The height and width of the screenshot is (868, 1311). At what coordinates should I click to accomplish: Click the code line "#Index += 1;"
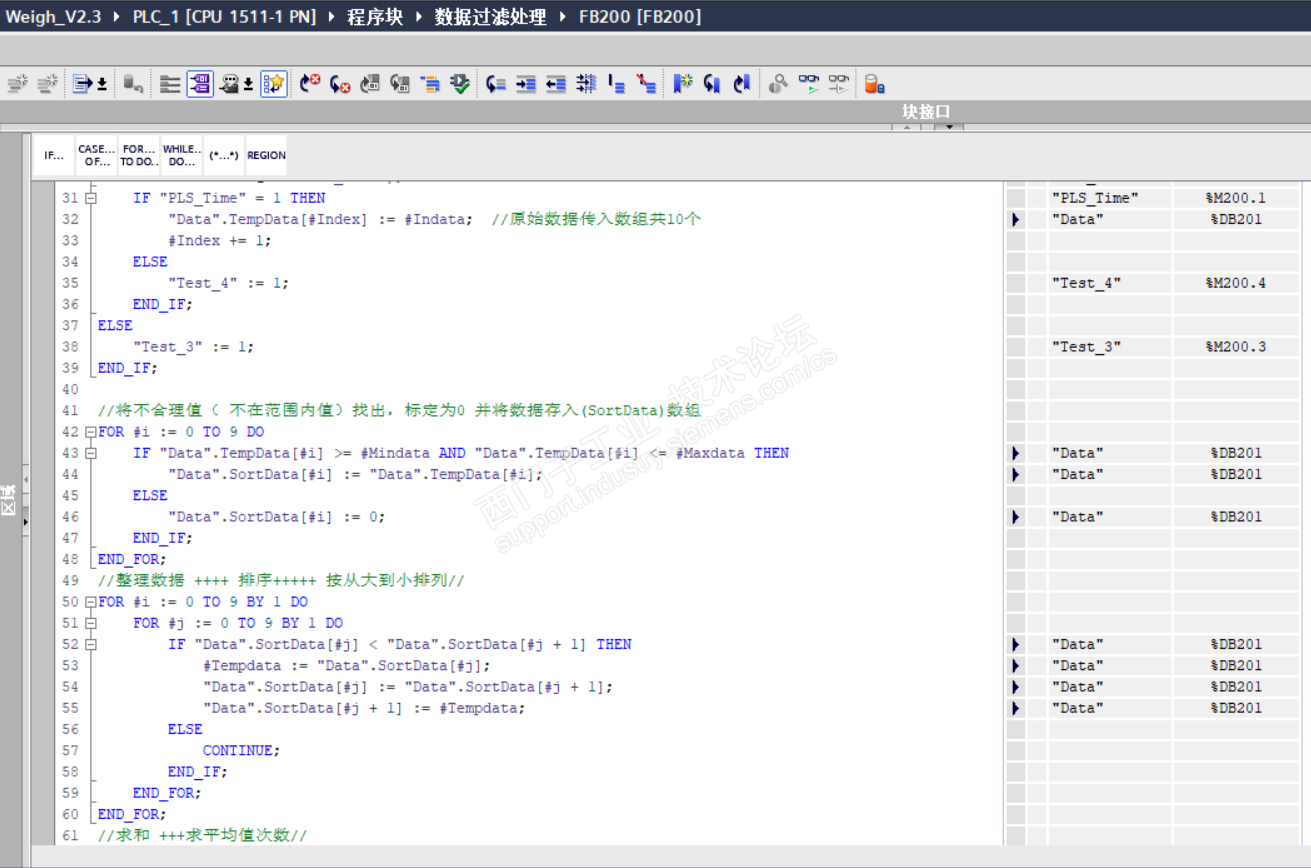point(220,240)
